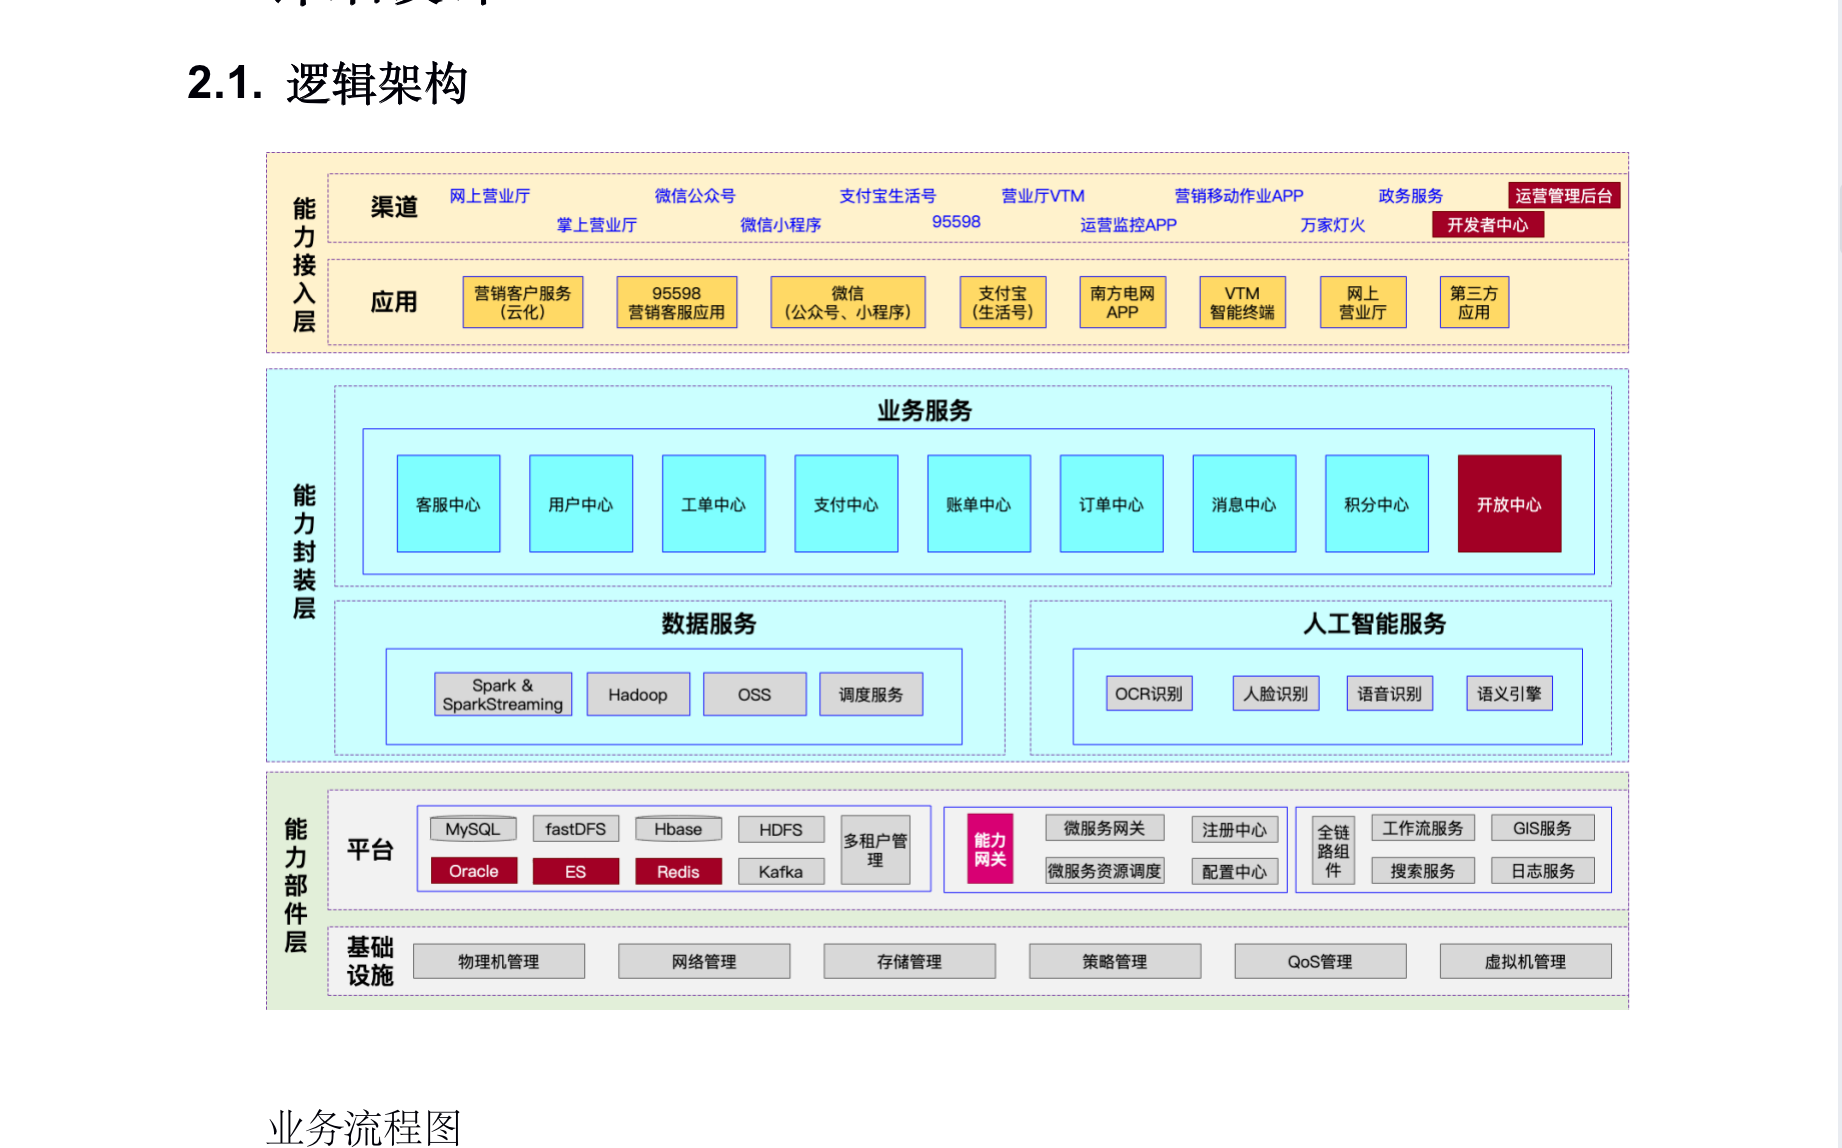Click the 营销客户服务(云化) application box
This screenshot has width=1842, height=1148.
[x=523, y=302]
